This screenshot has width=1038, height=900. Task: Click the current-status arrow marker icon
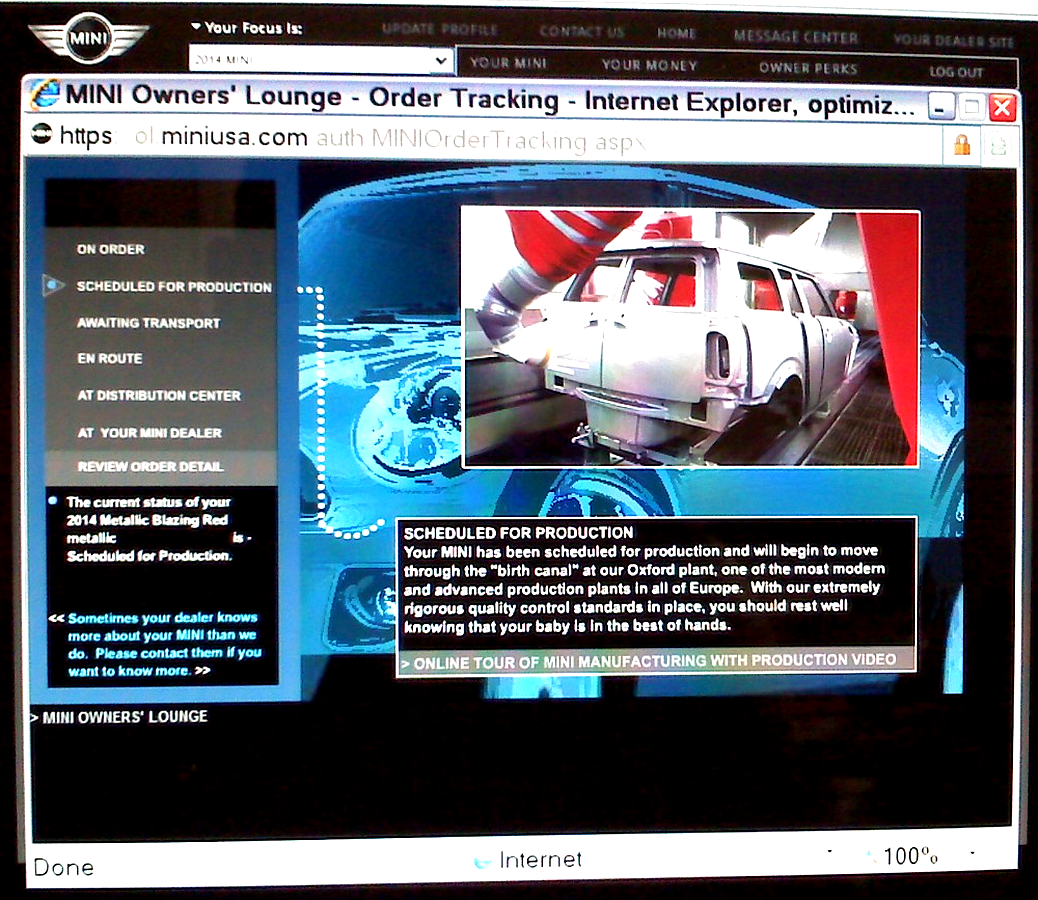(53, 285)
